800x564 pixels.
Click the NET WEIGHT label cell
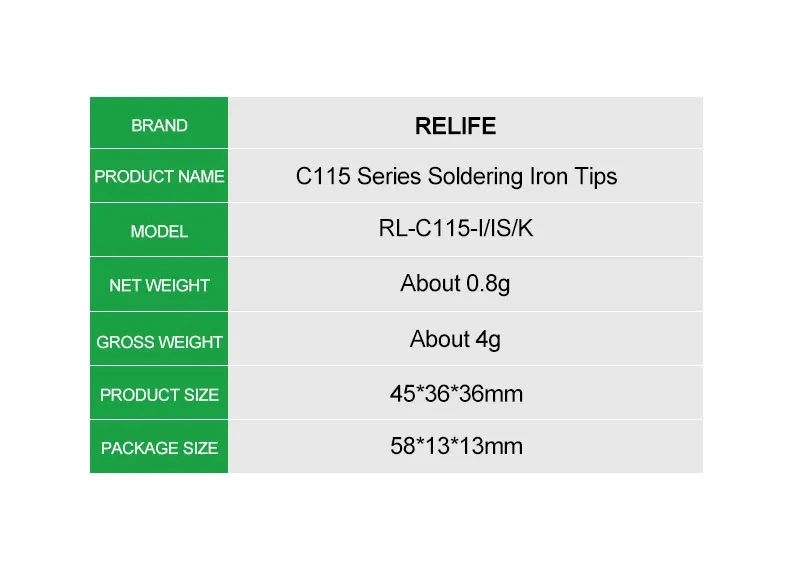tap(159, 285)
